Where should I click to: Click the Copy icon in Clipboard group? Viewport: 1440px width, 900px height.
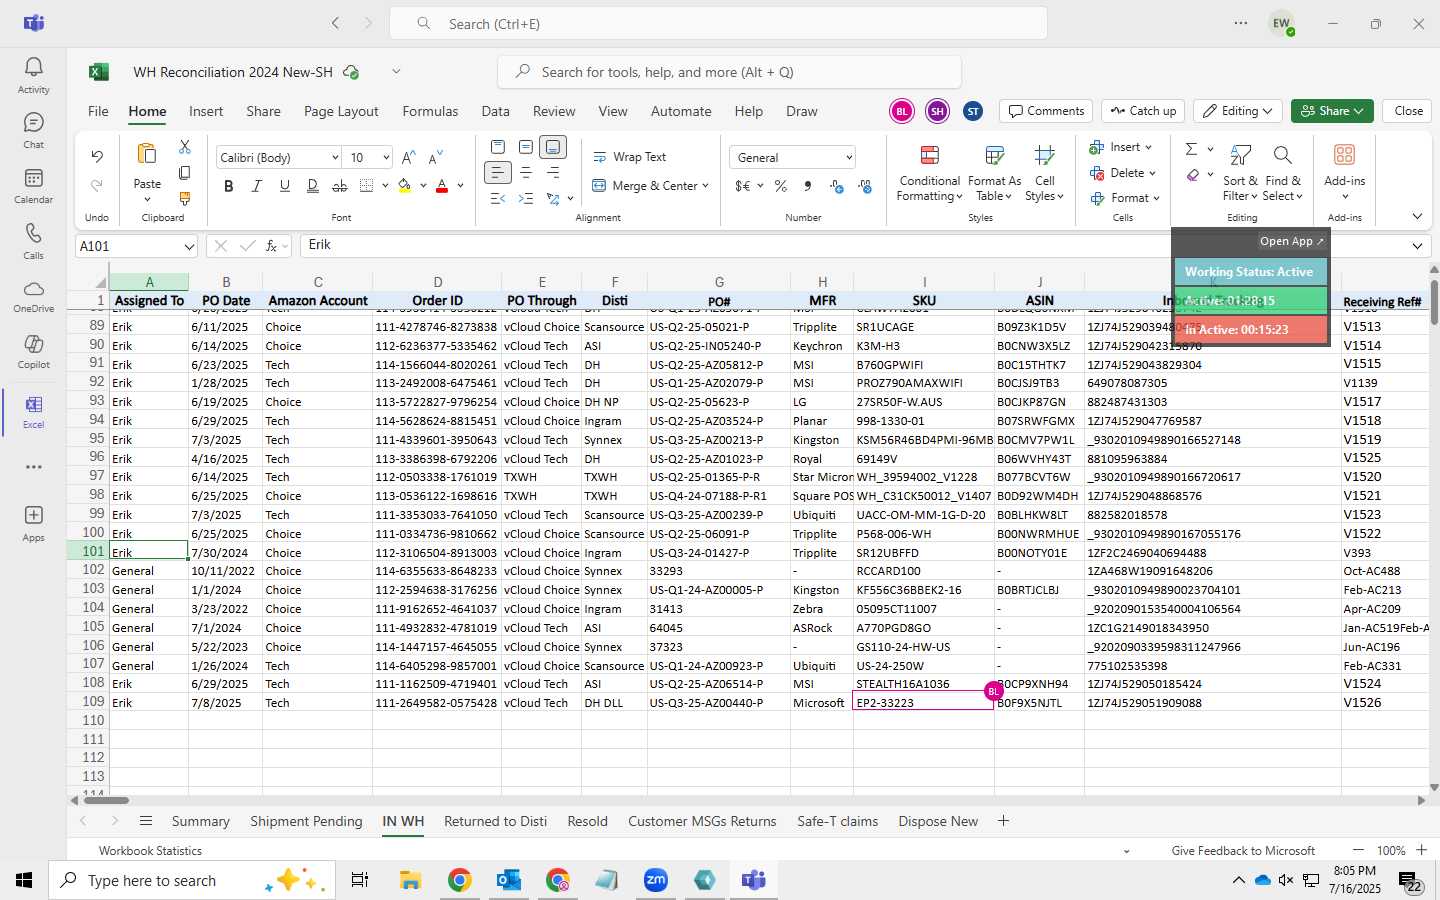[x=185, y=173]
